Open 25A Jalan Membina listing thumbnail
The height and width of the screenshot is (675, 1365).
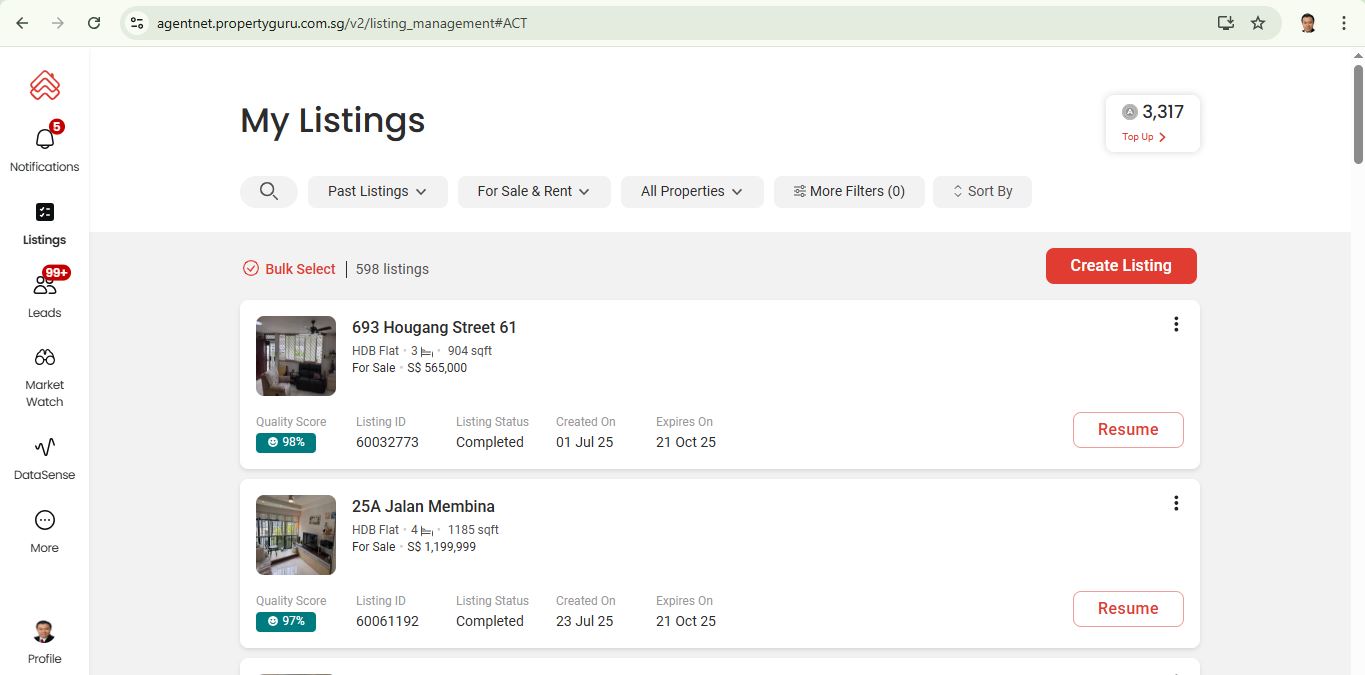pyautogui.click(x=296, y=535)
